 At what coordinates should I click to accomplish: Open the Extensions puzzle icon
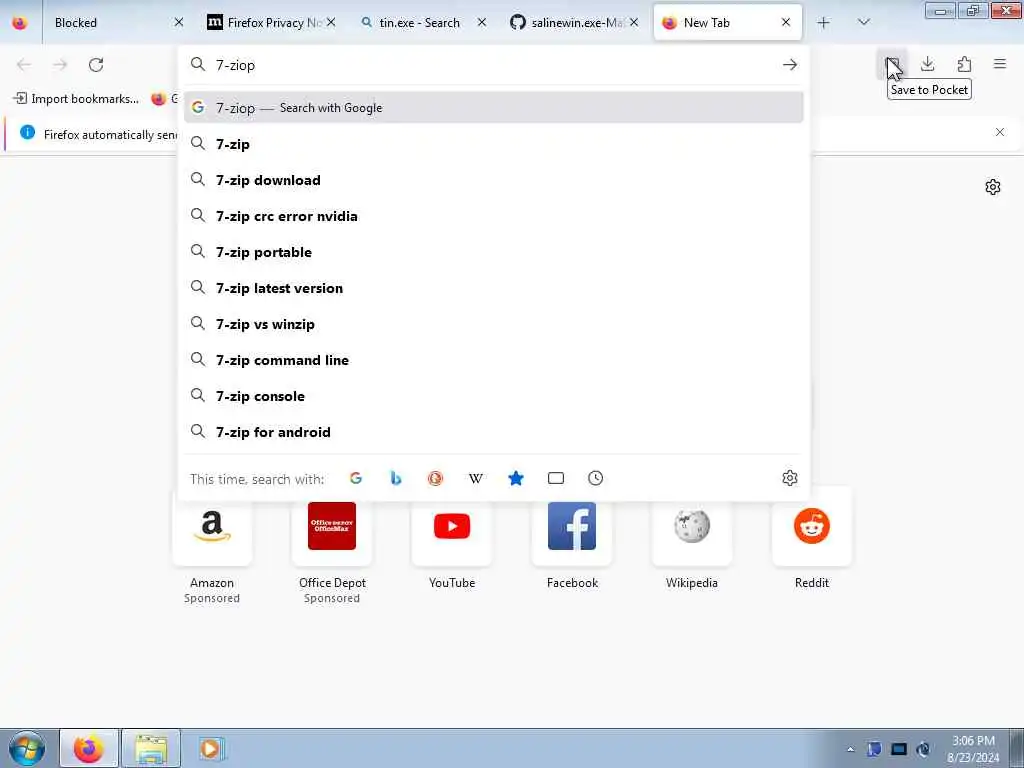[x=964, y=64]
